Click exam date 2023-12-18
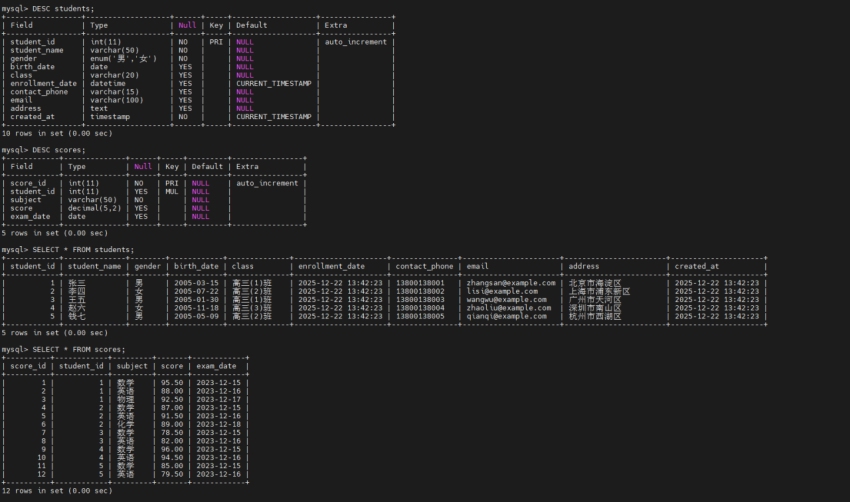 pyautogui.click(x=218, y=424)
